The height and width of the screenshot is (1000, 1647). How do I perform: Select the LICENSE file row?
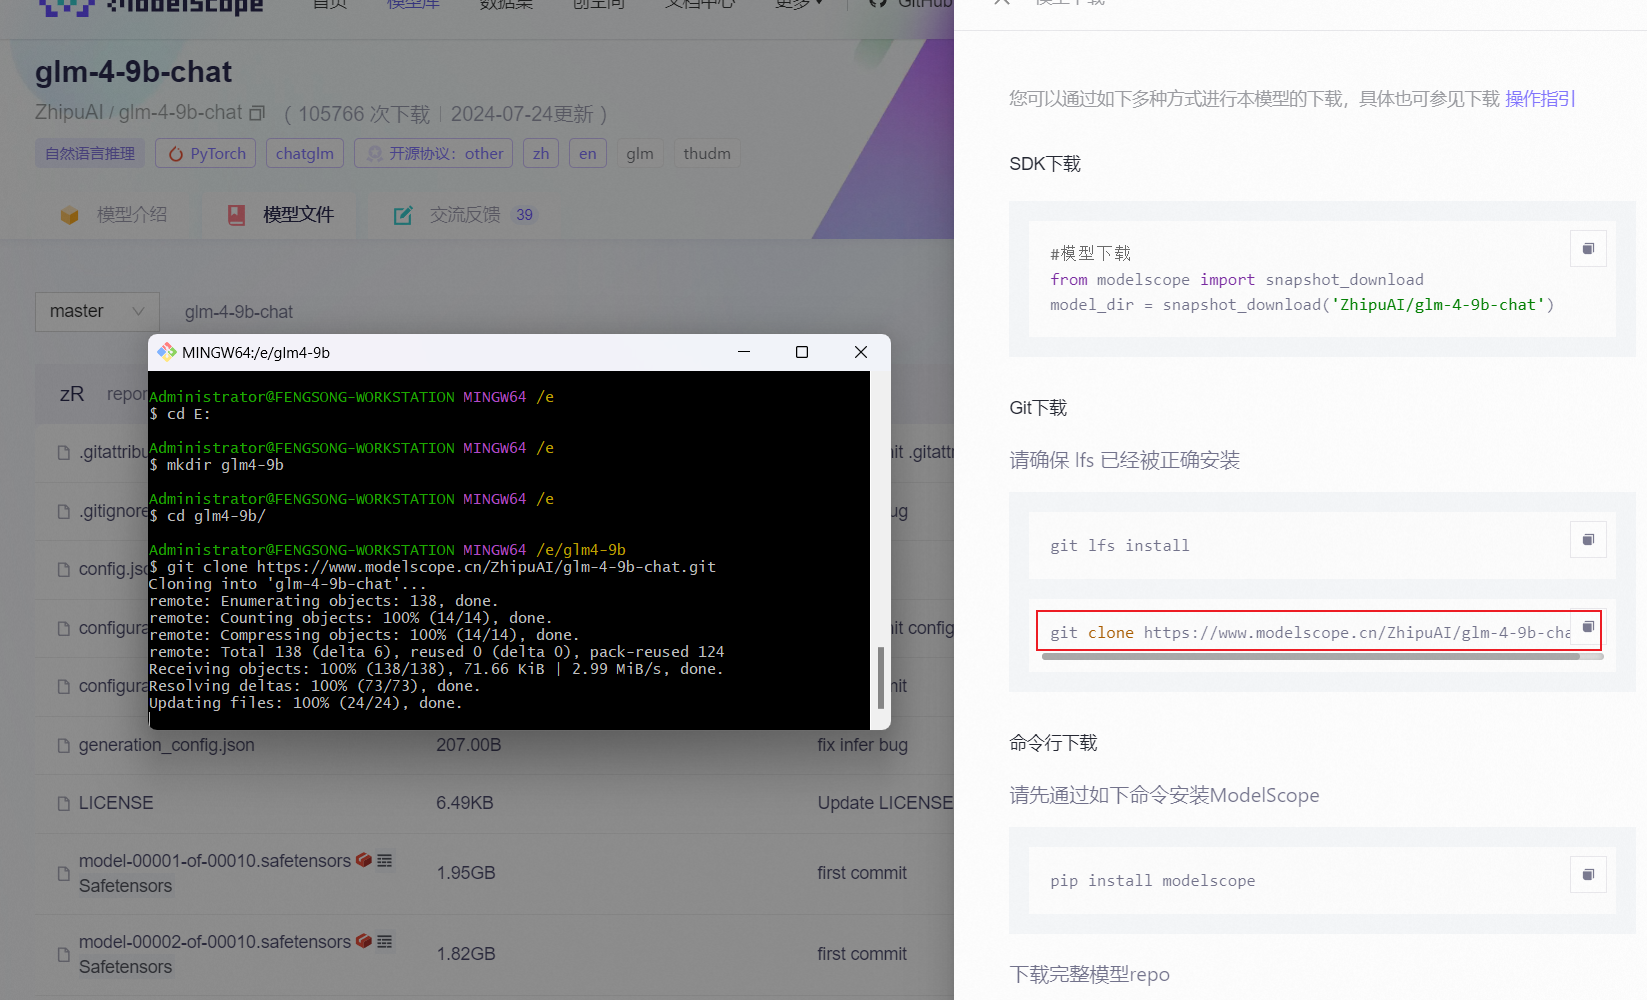tap(116, 802)
